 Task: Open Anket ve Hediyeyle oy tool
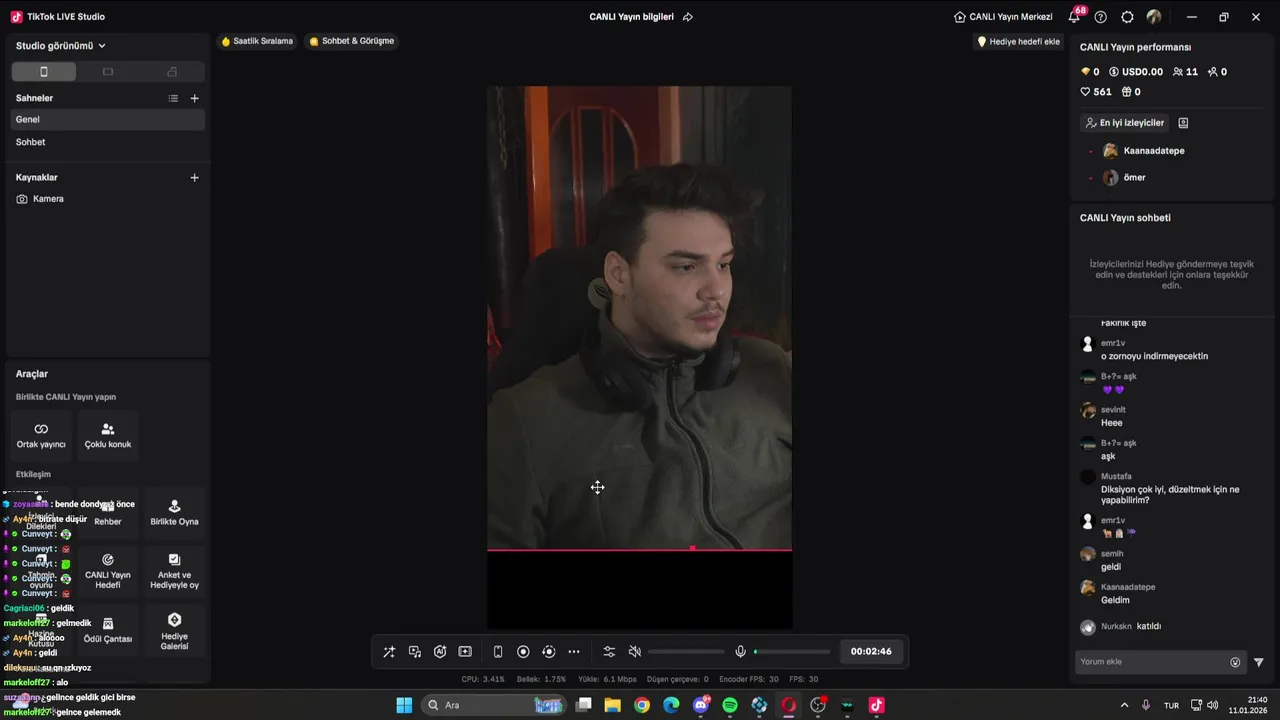click(174, 571)
